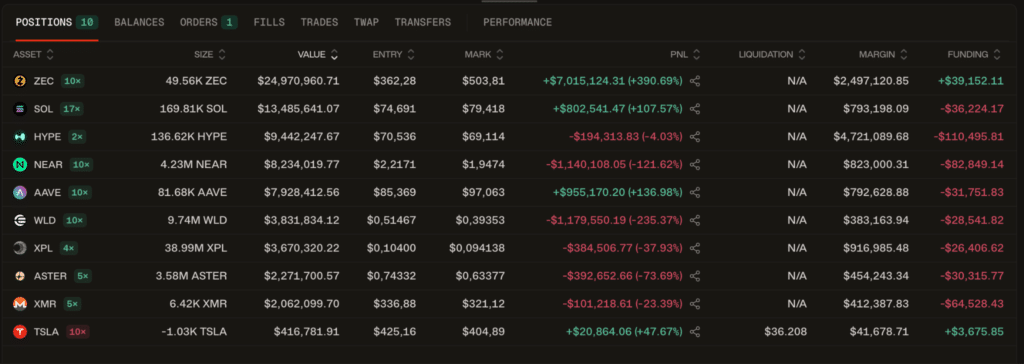The height and width of the screenshot is (364, 1024).
Task: Sort table by ASSET column
Action: [x=33, y=55]
